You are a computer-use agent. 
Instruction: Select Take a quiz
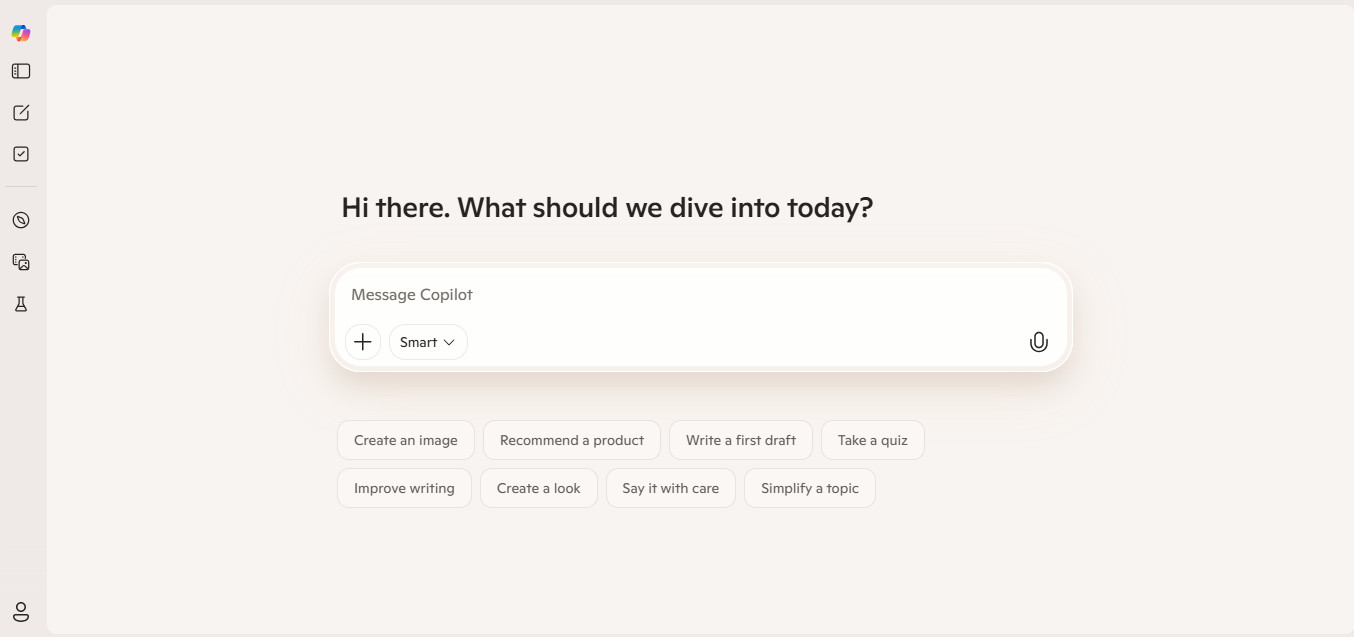pos(872,440)
